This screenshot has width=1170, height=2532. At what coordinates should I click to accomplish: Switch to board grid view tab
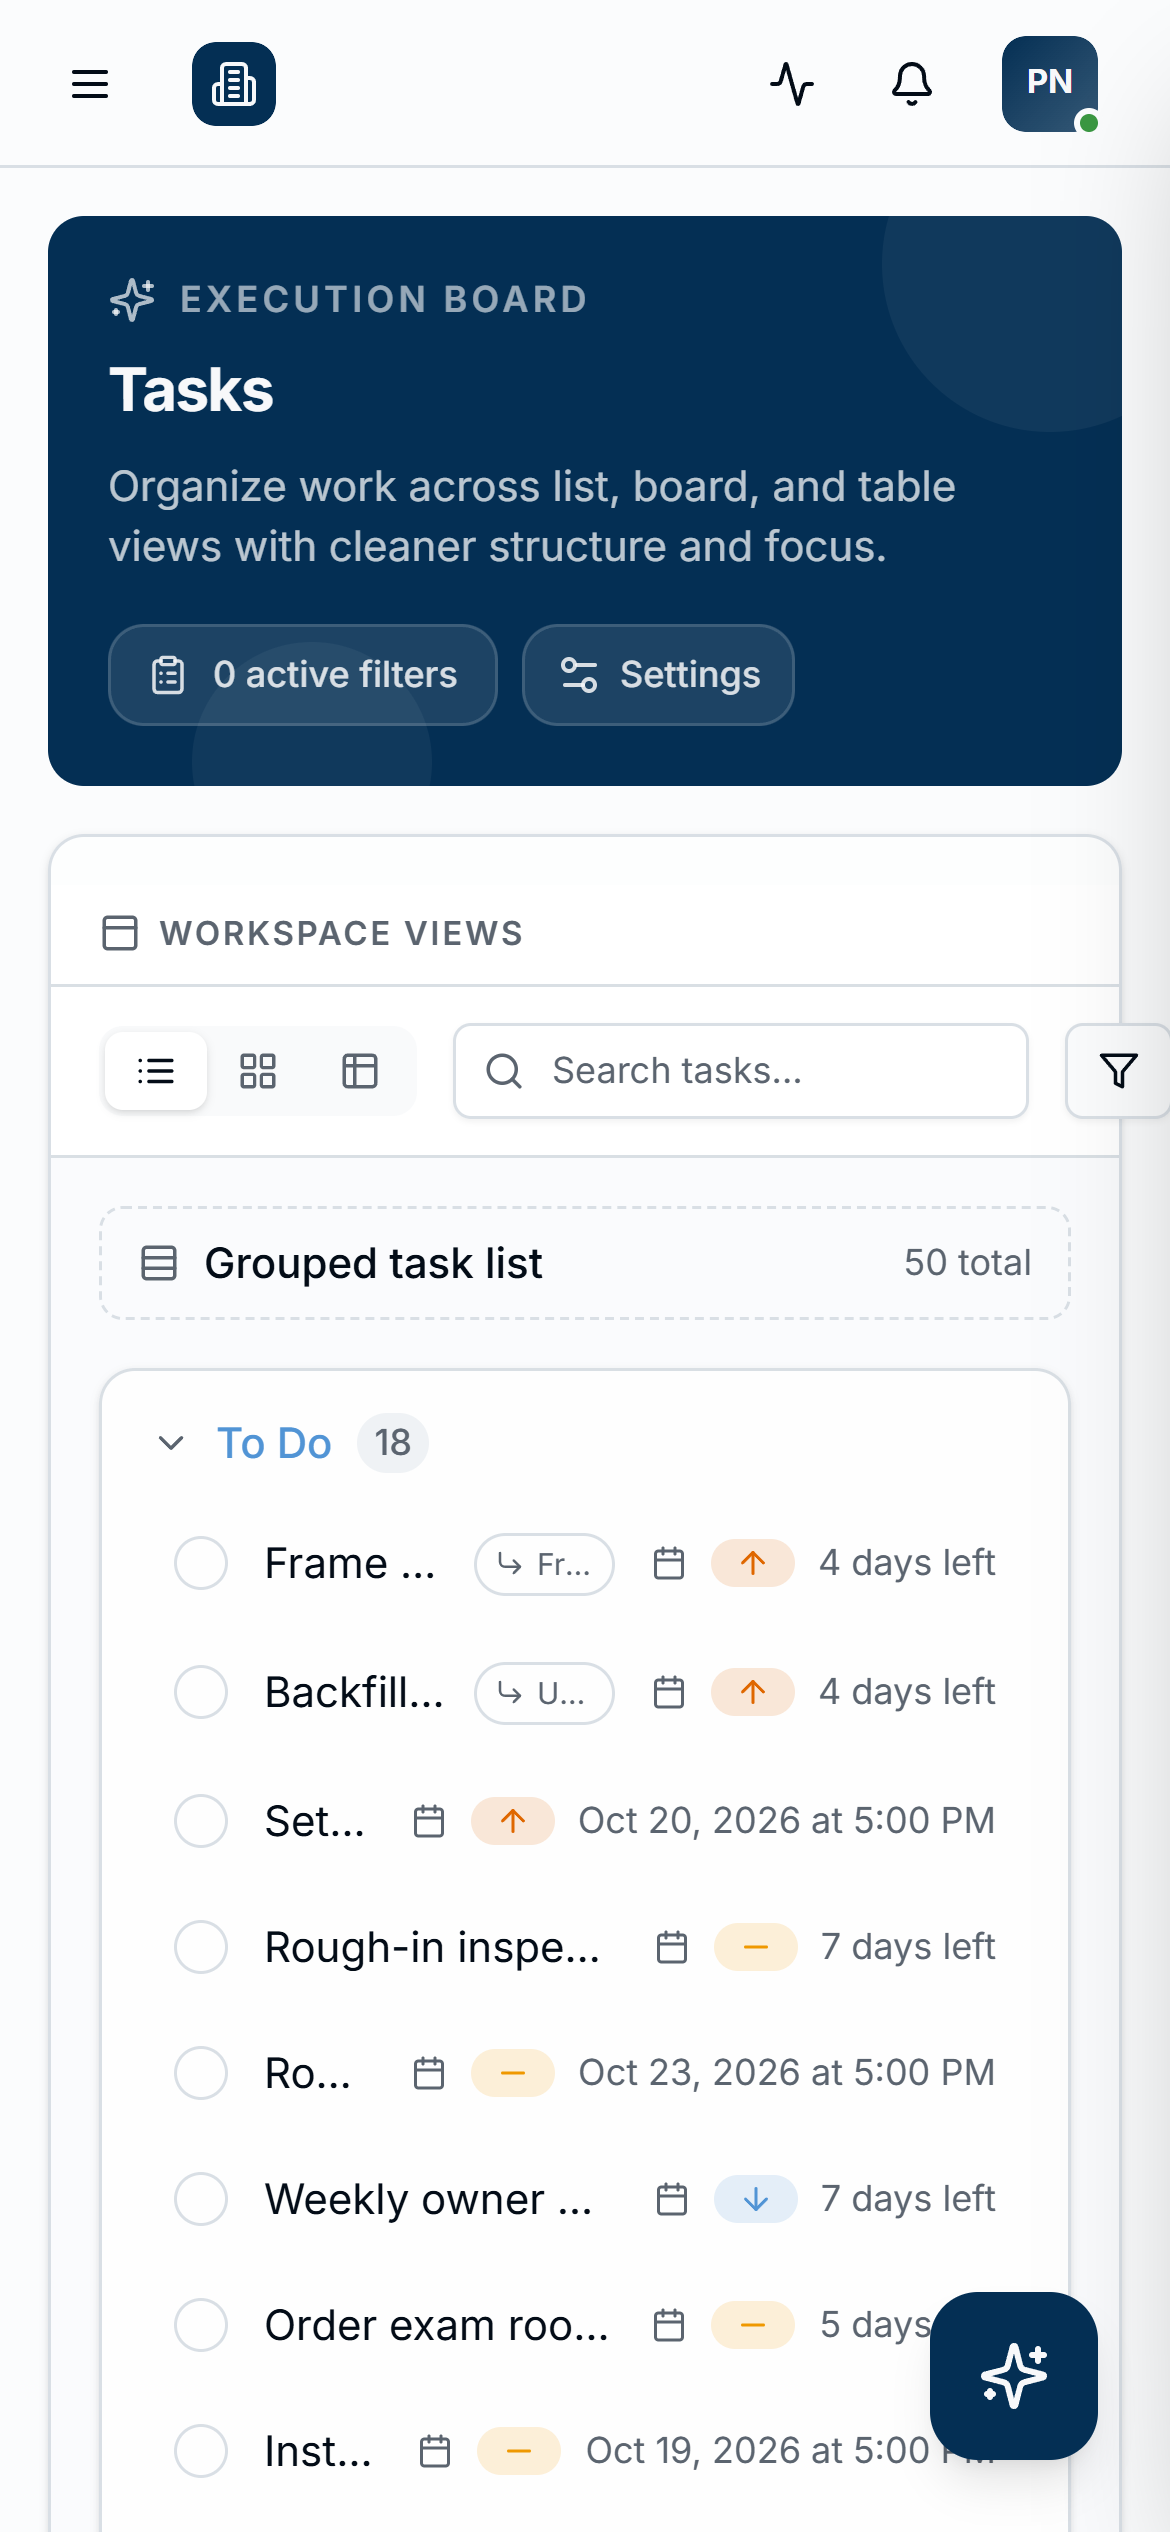(258, 1071)
